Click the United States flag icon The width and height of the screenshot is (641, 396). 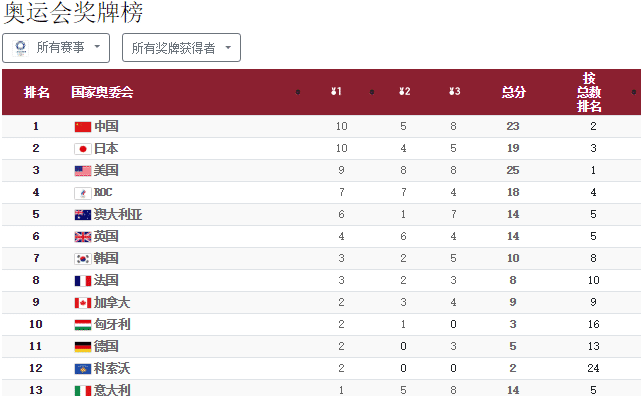click(x=83, y=171)
